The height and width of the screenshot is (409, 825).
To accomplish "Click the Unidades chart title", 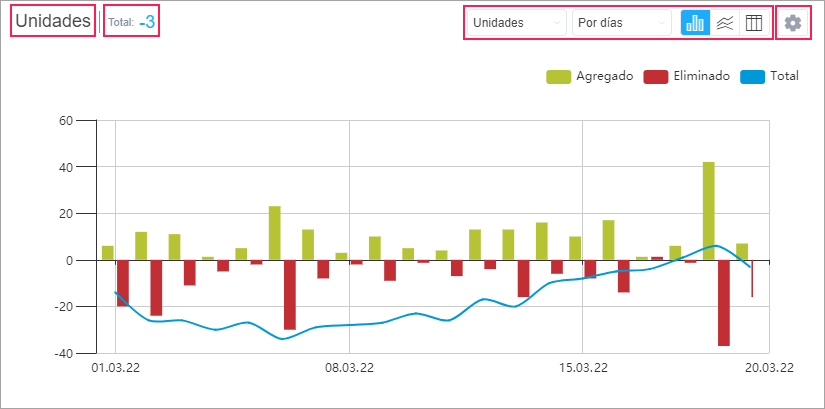I will tap(53, 22).
